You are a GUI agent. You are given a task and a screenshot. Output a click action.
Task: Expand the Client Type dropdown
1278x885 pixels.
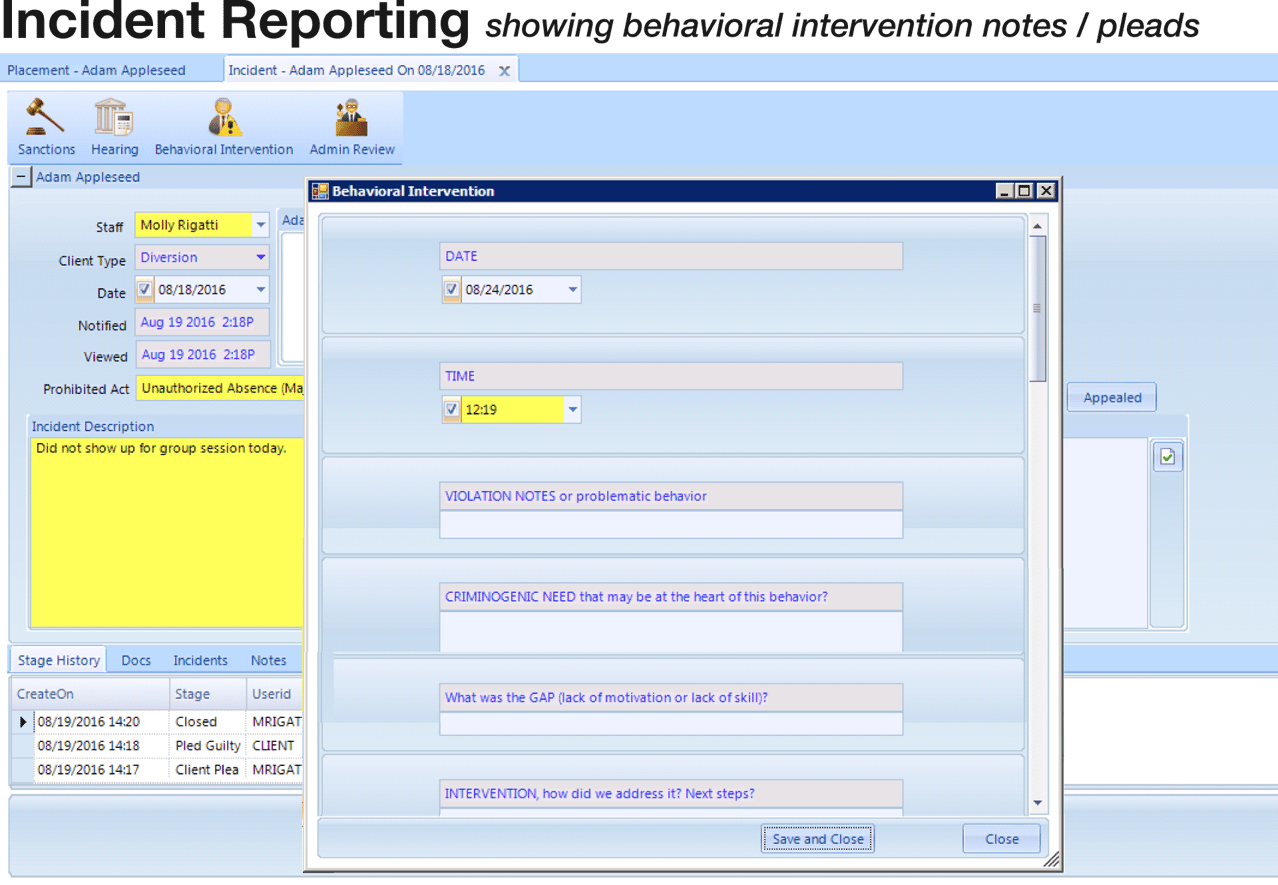(261, 257)
